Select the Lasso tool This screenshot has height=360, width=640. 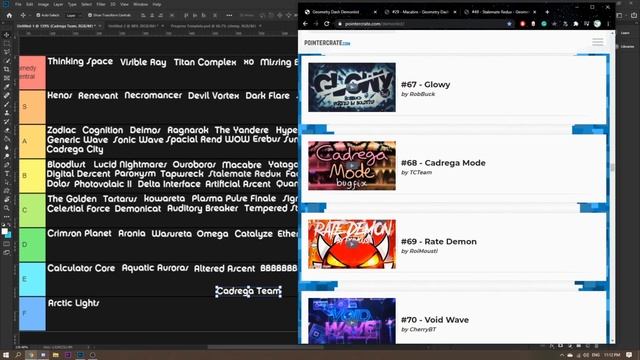click(x=7, y=52)
